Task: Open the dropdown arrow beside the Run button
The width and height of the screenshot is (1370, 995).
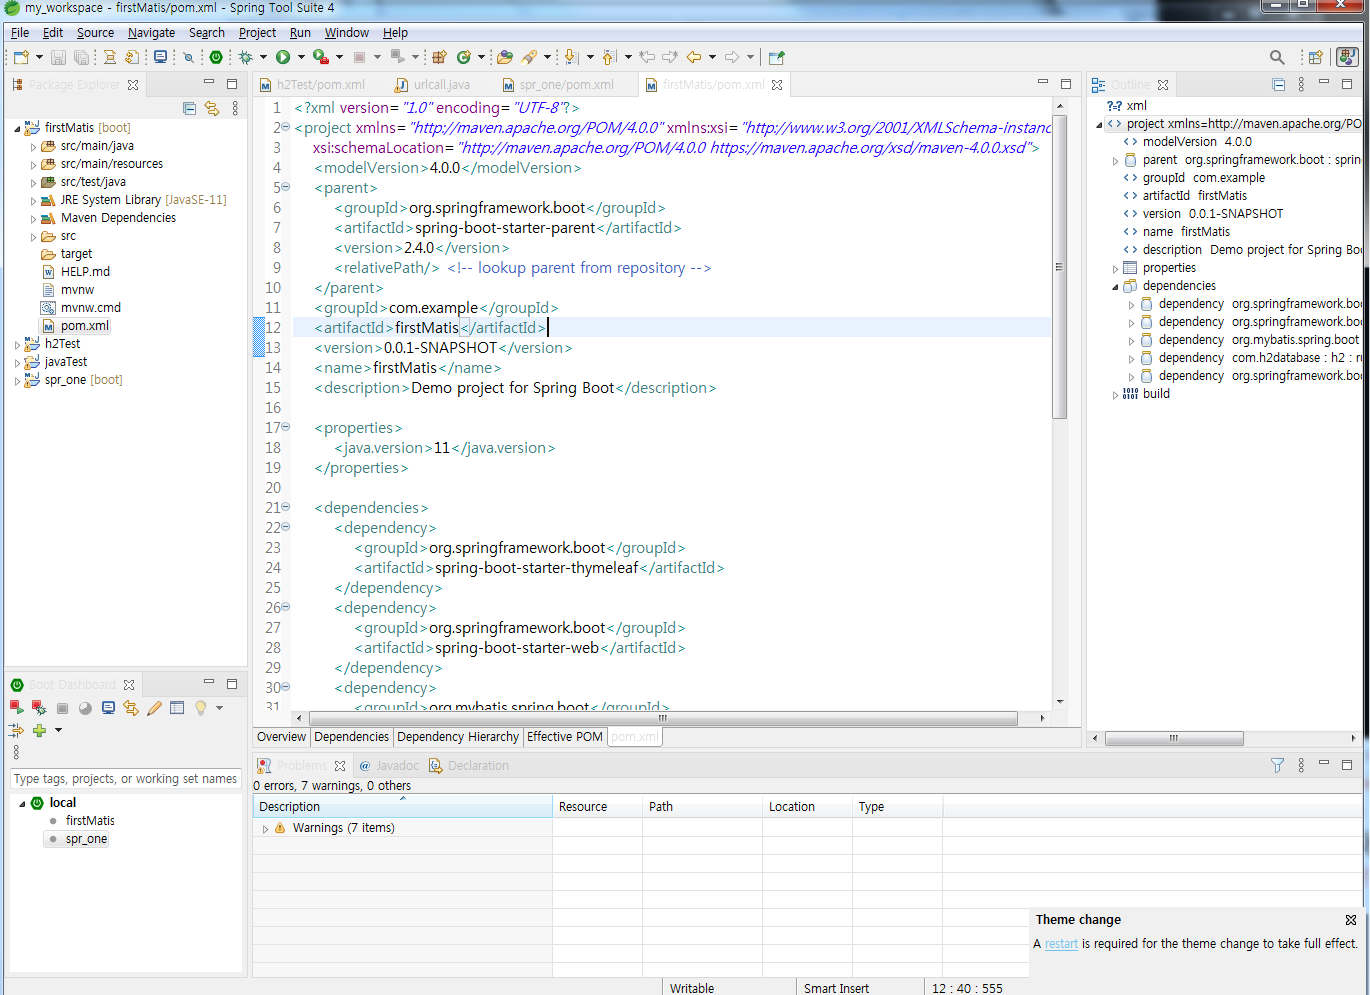Action: pyautogui.click(x=301, y=58)
